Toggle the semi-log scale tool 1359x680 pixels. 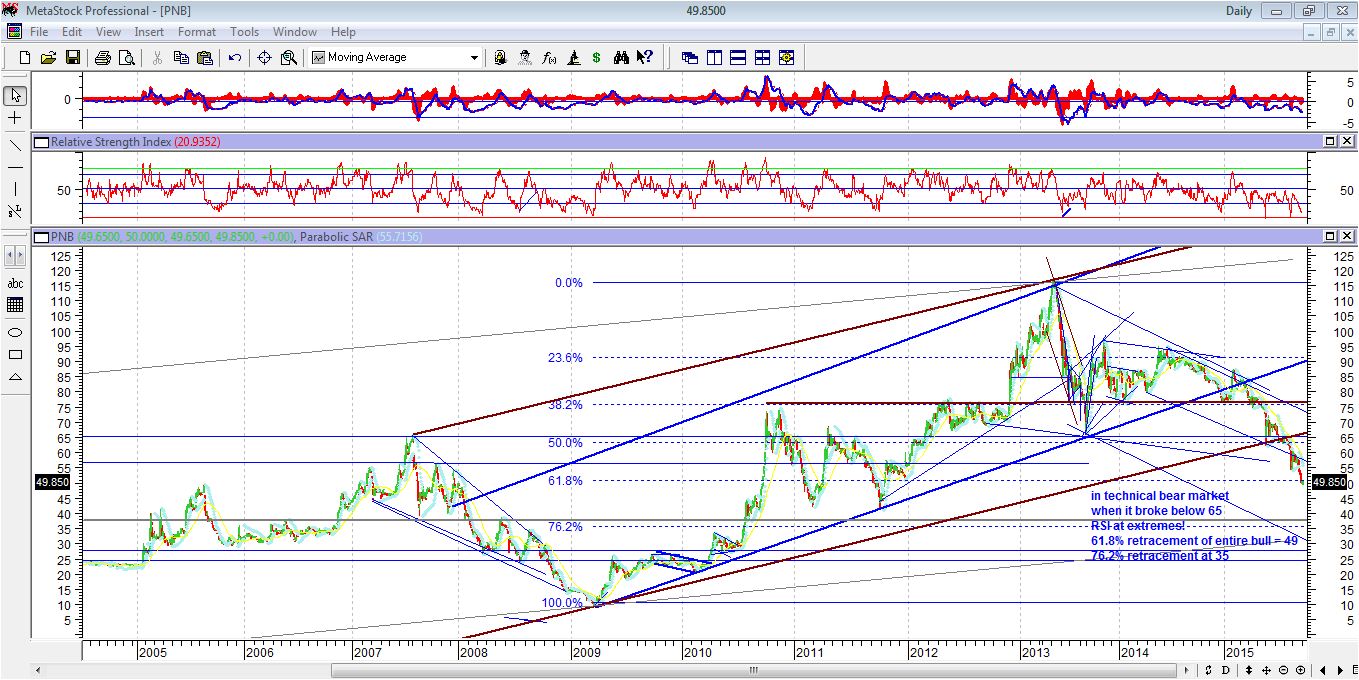click(14, 209)
